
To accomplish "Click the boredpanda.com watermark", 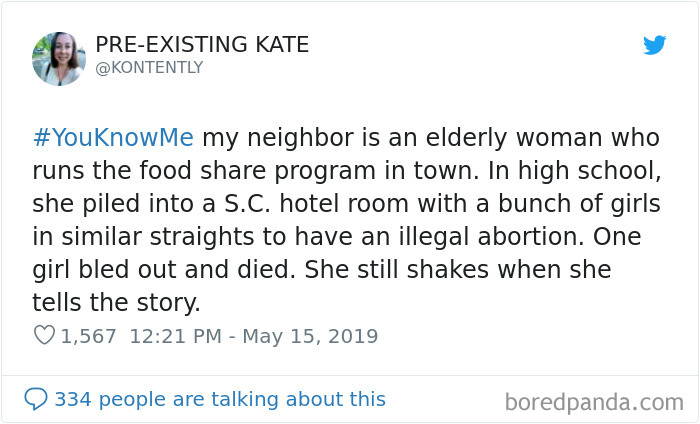I will pyautogui.click(x=594, y=402).
